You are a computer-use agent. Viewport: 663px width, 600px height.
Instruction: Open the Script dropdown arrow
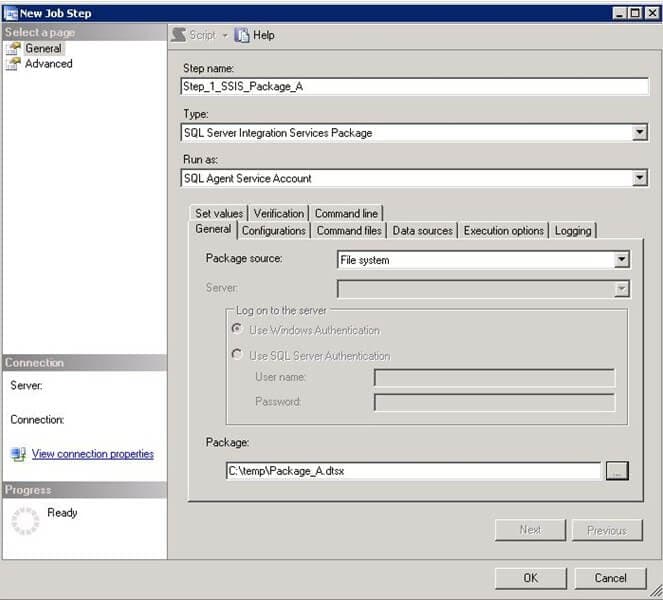[x=225, y=35]
